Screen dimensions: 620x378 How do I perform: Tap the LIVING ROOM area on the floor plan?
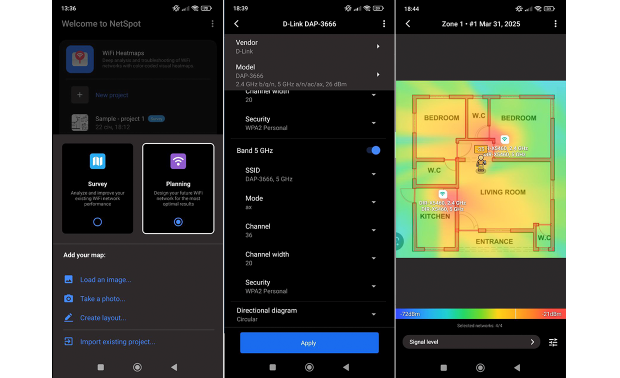(x=503, y=192)
